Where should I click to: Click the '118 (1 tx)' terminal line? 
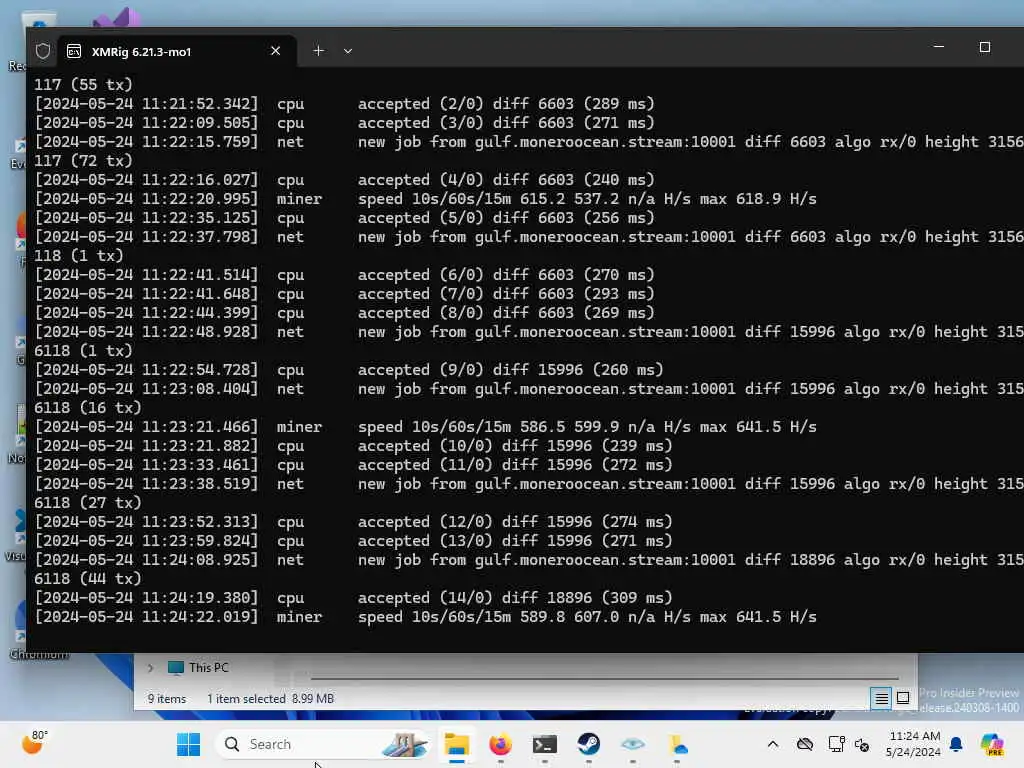click(x=78, y=255)
